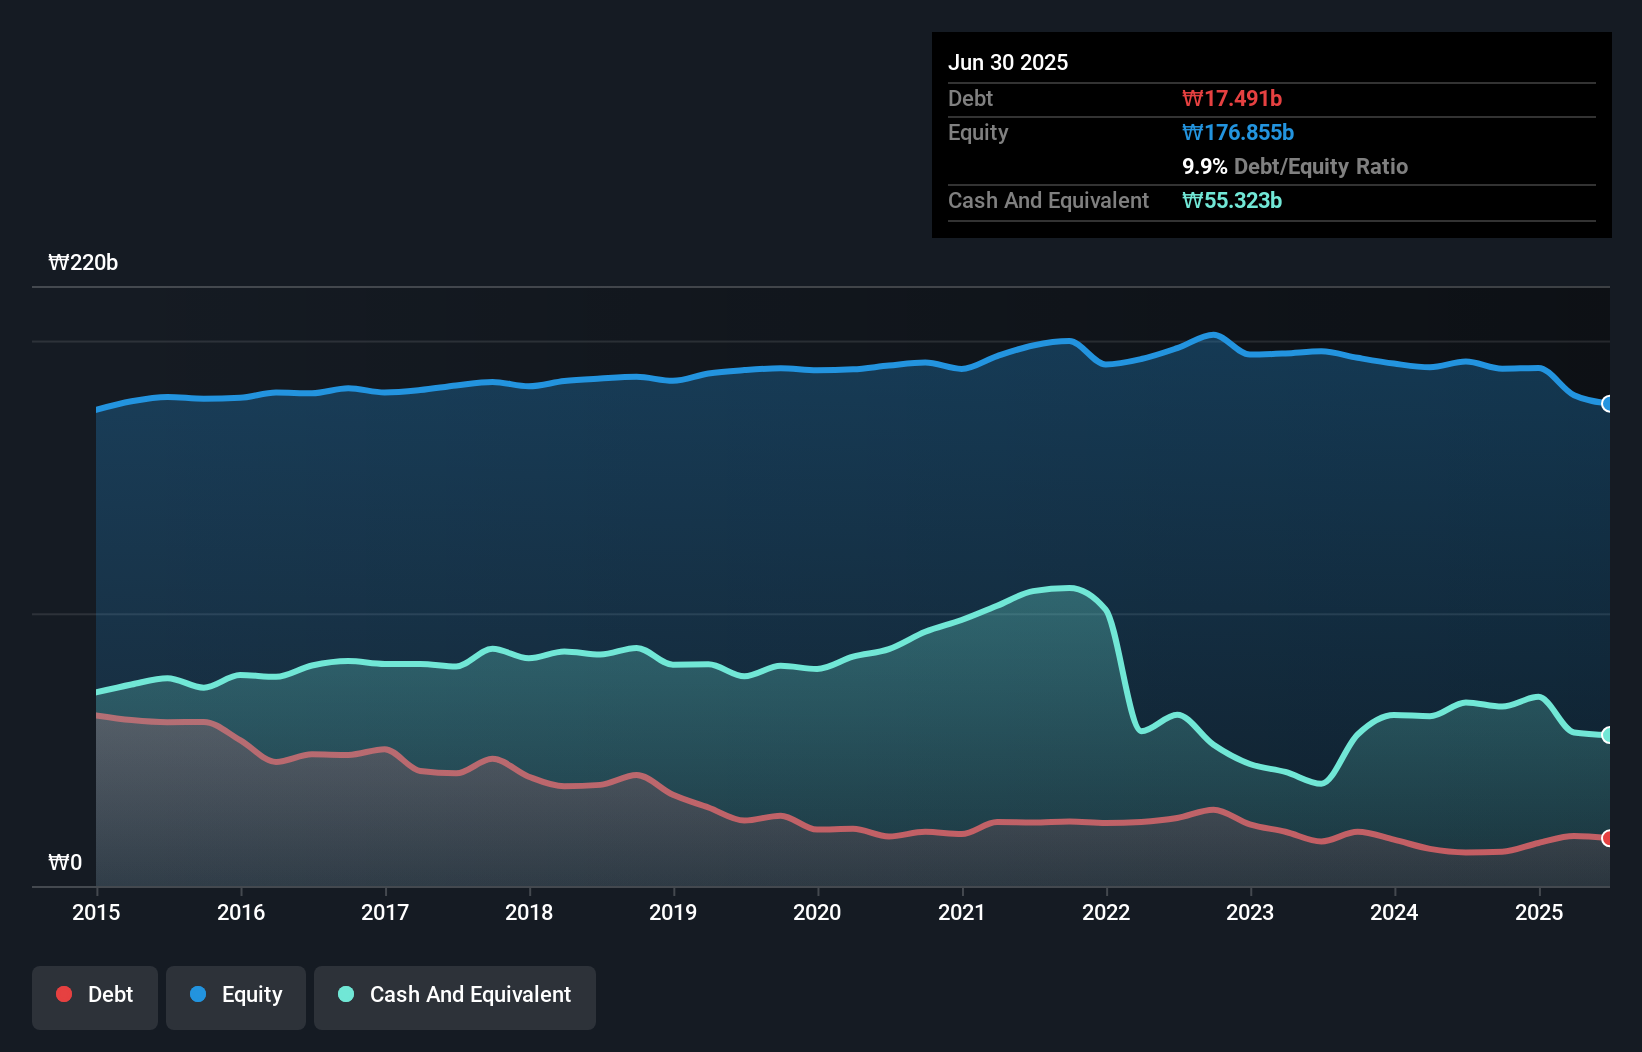Expand the Debt/Equity Ratio row
This screenshot has height=1052, width=1642.
1295,167
